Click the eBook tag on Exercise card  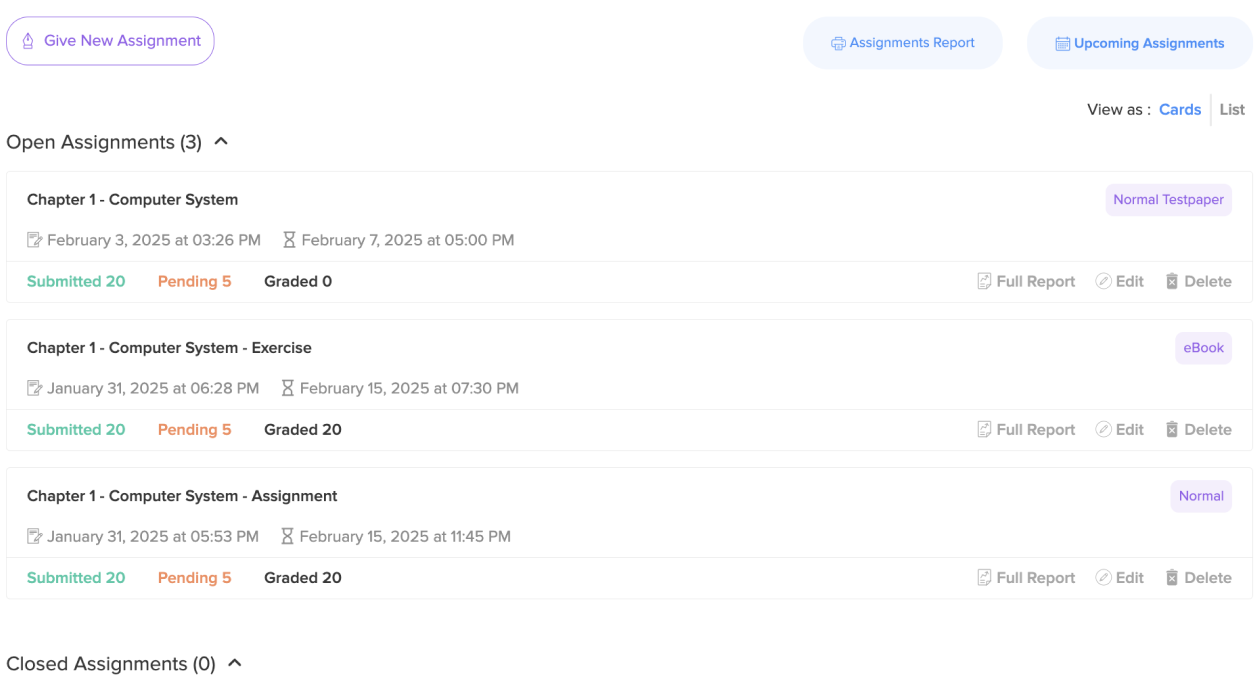(1203, 348)
